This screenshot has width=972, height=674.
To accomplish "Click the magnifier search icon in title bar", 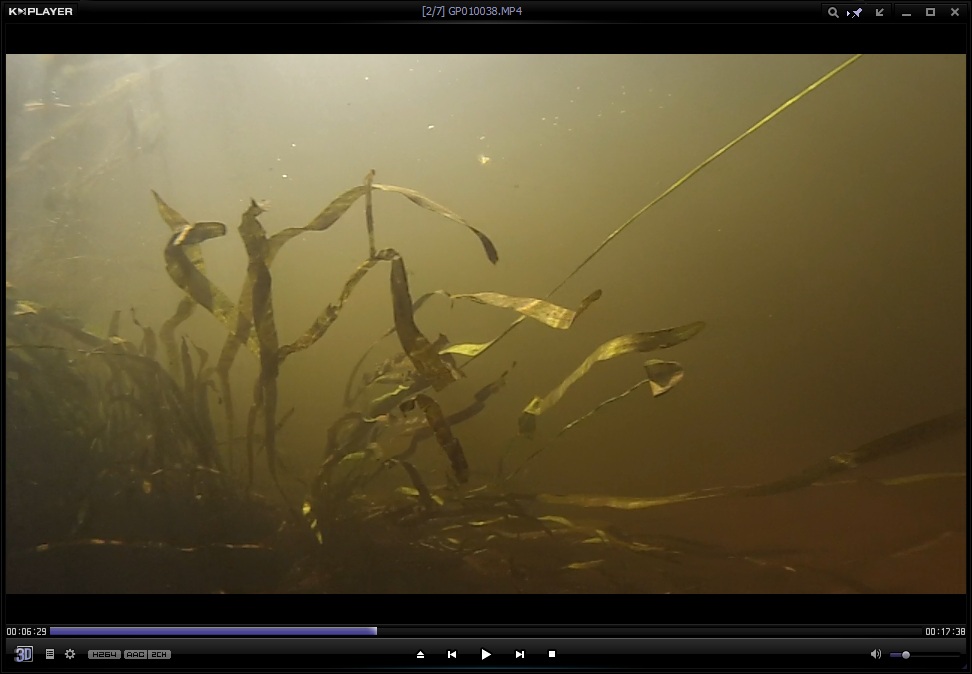I will (832, 12).
